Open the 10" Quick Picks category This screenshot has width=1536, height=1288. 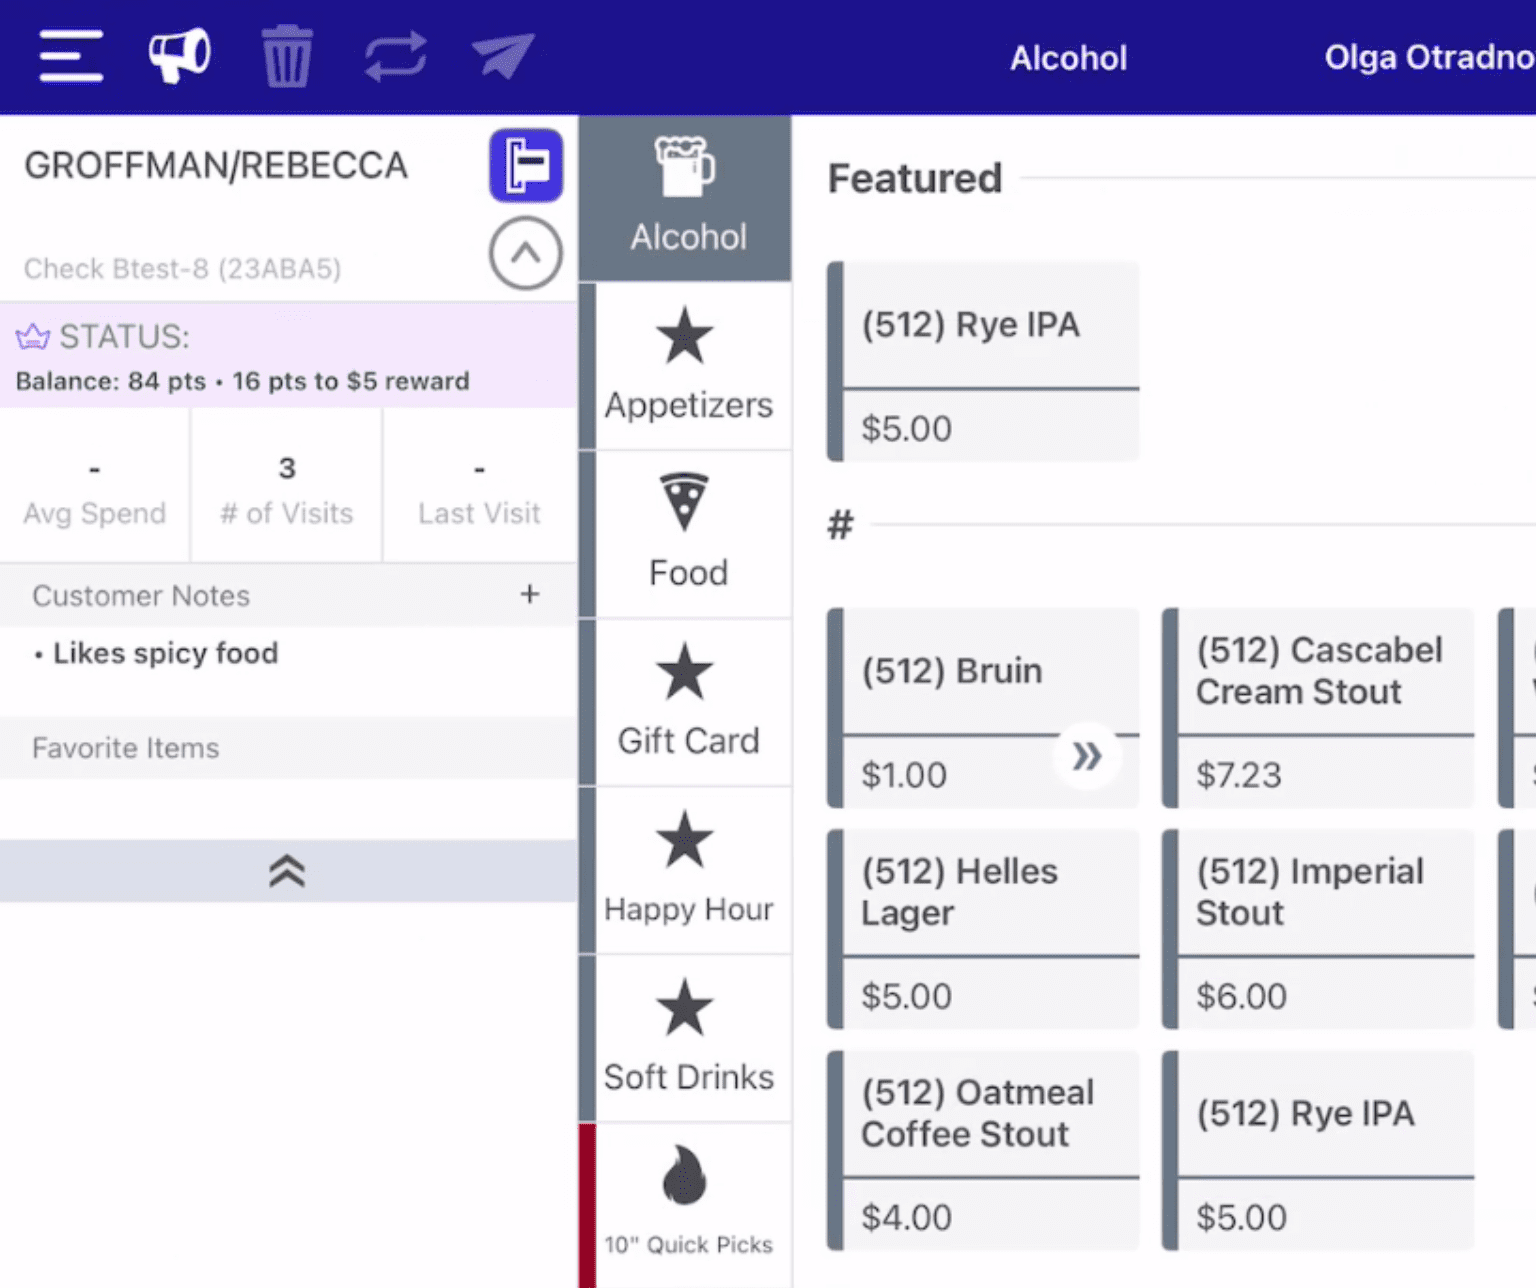[x=688, y=1204]
